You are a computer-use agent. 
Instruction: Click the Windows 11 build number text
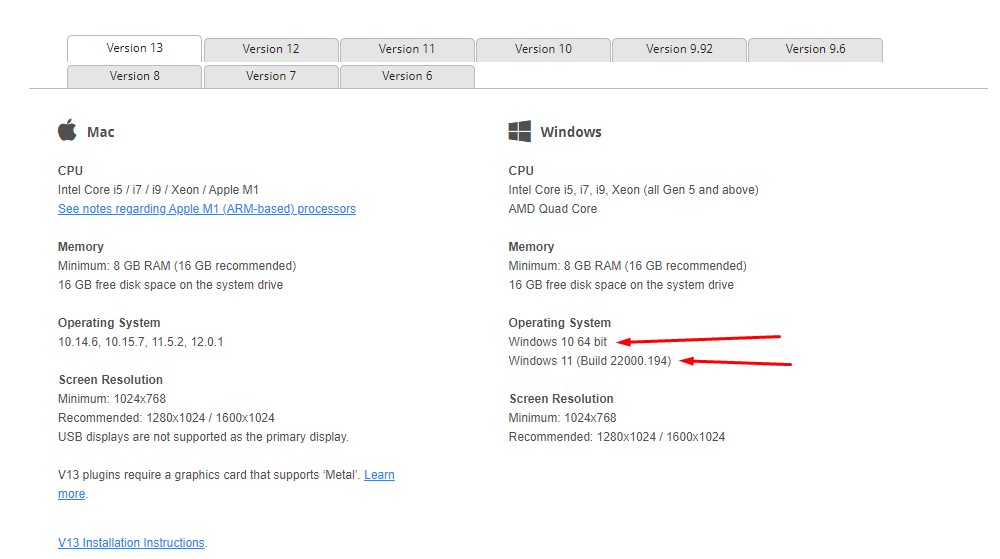click(590, 361)
